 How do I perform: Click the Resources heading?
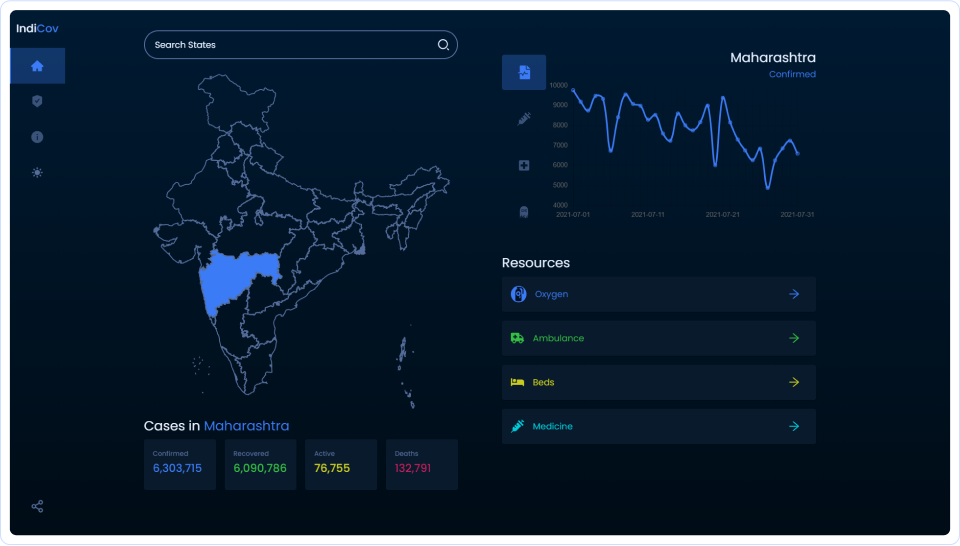(536, 263)
